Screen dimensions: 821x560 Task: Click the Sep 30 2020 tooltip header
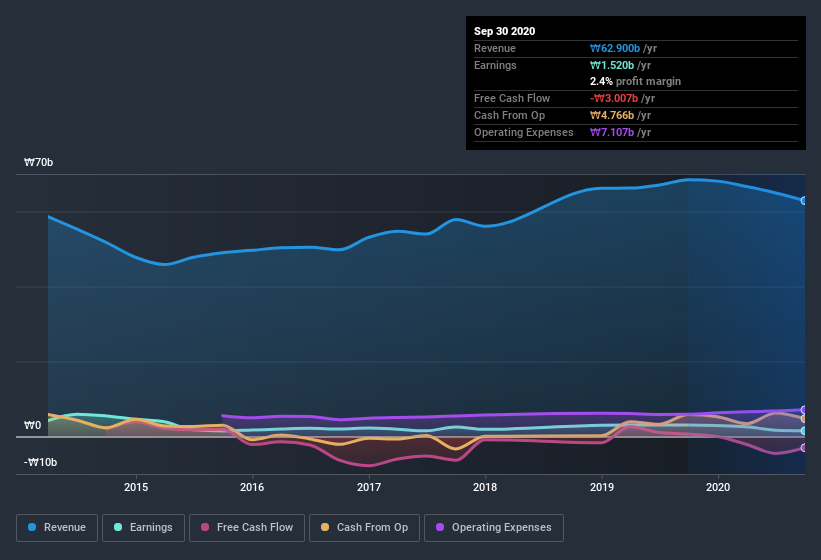[504, 31]
